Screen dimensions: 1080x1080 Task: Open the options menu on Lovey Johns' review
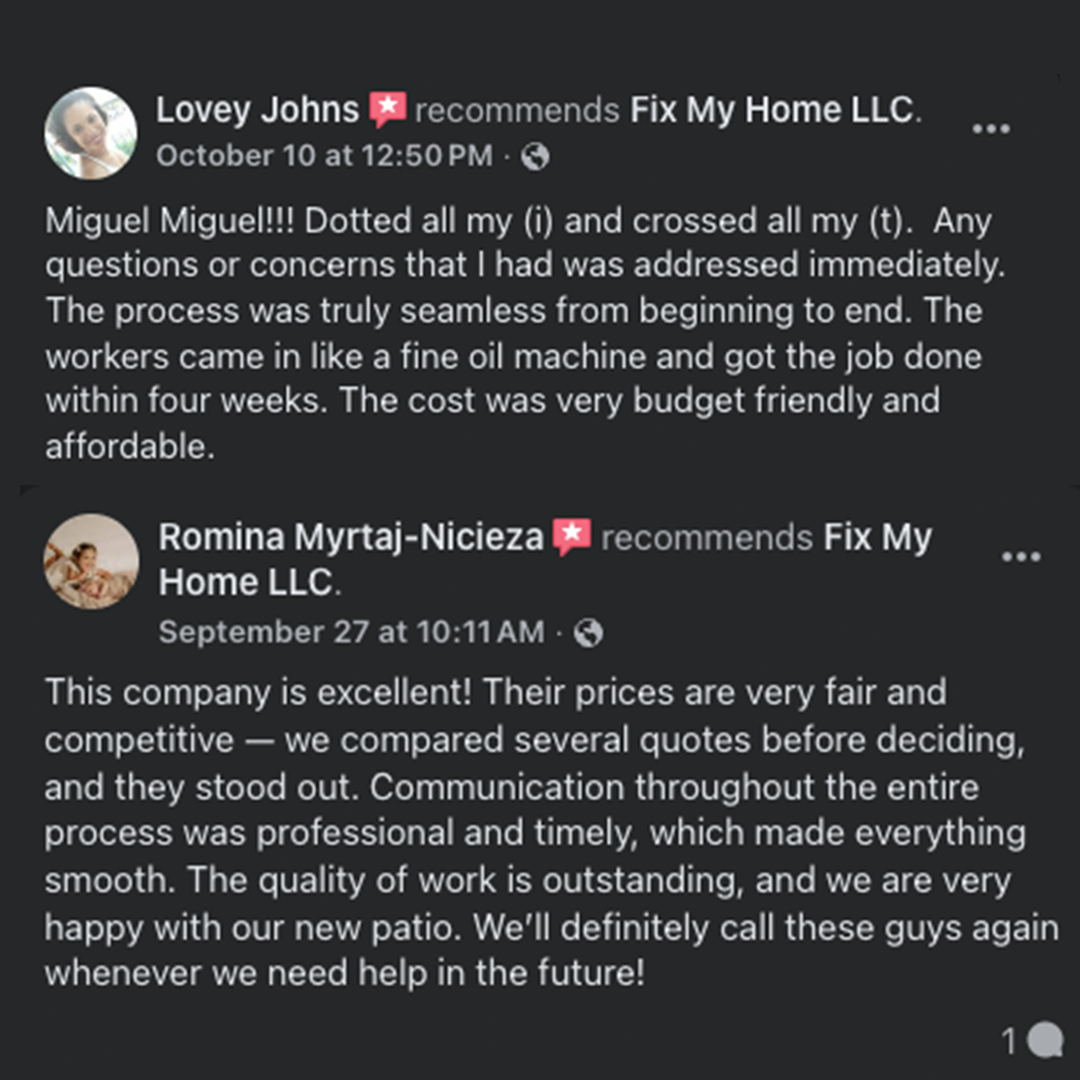tap(990, 130)
